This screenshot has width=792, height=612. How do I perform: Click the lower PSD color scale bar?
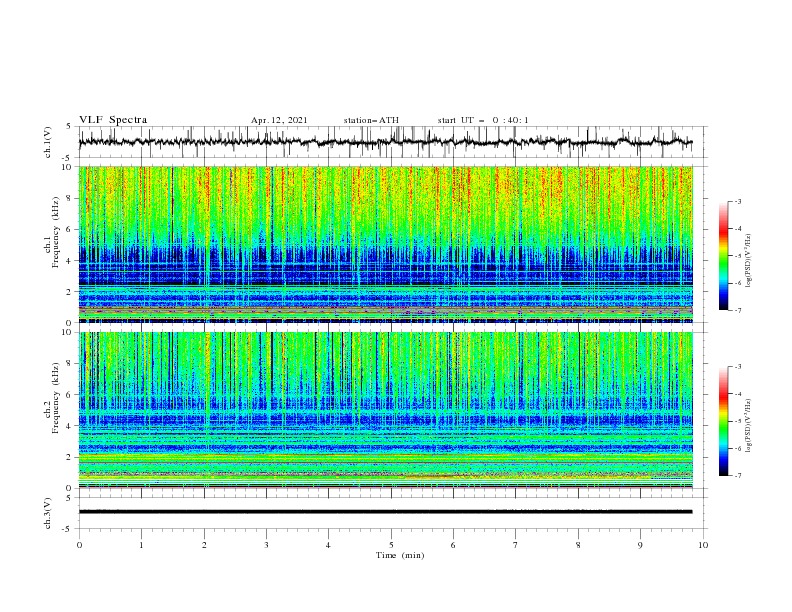point(723,421)
